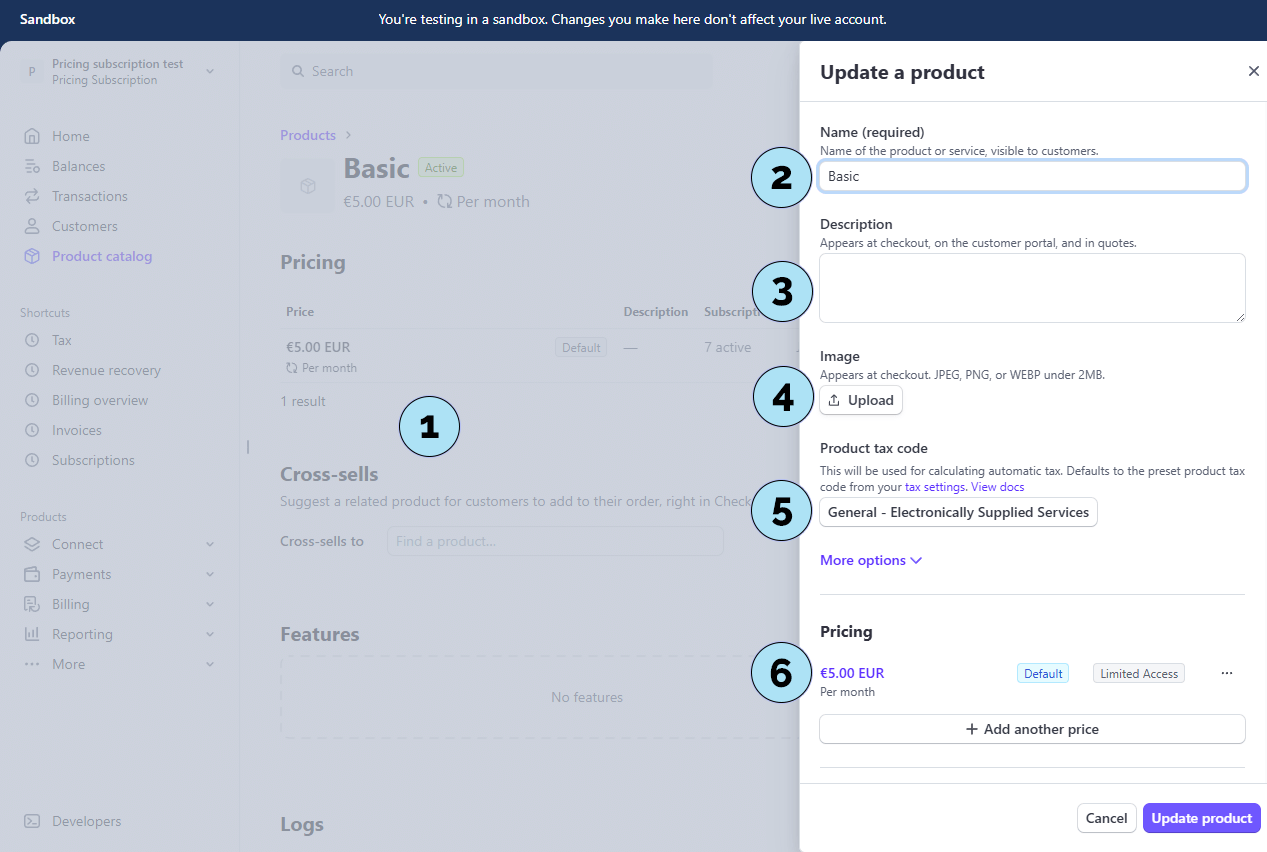Open Developers terminal icon

tap(32, 821)
